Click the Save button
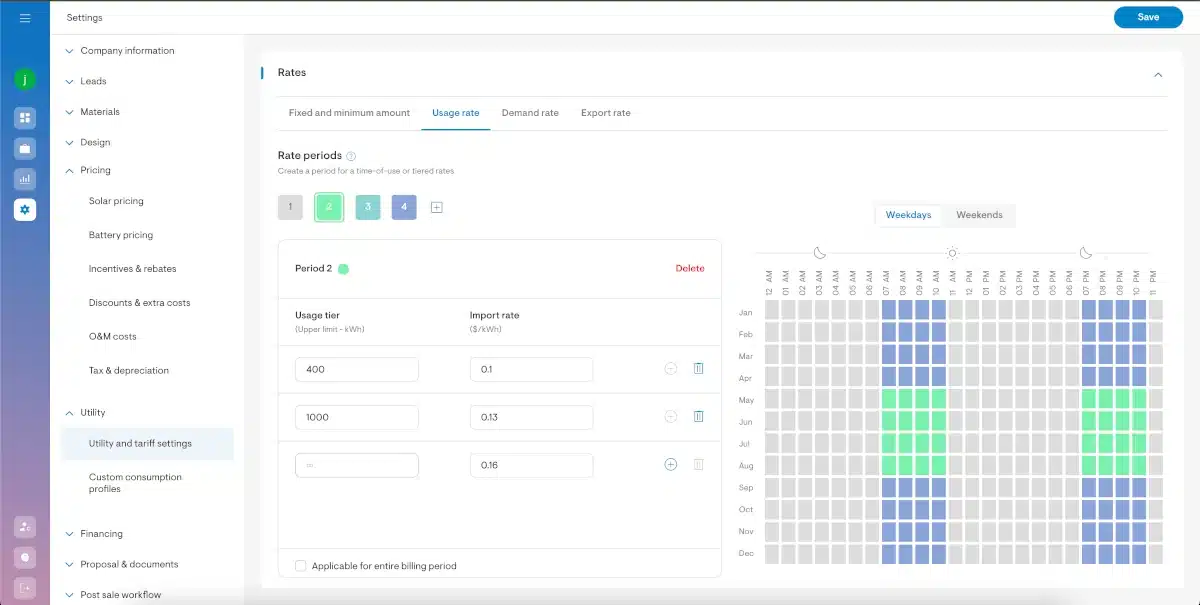Viewport: 1200px width, 605px height. pyautogui.click(x=1148, y=17)
